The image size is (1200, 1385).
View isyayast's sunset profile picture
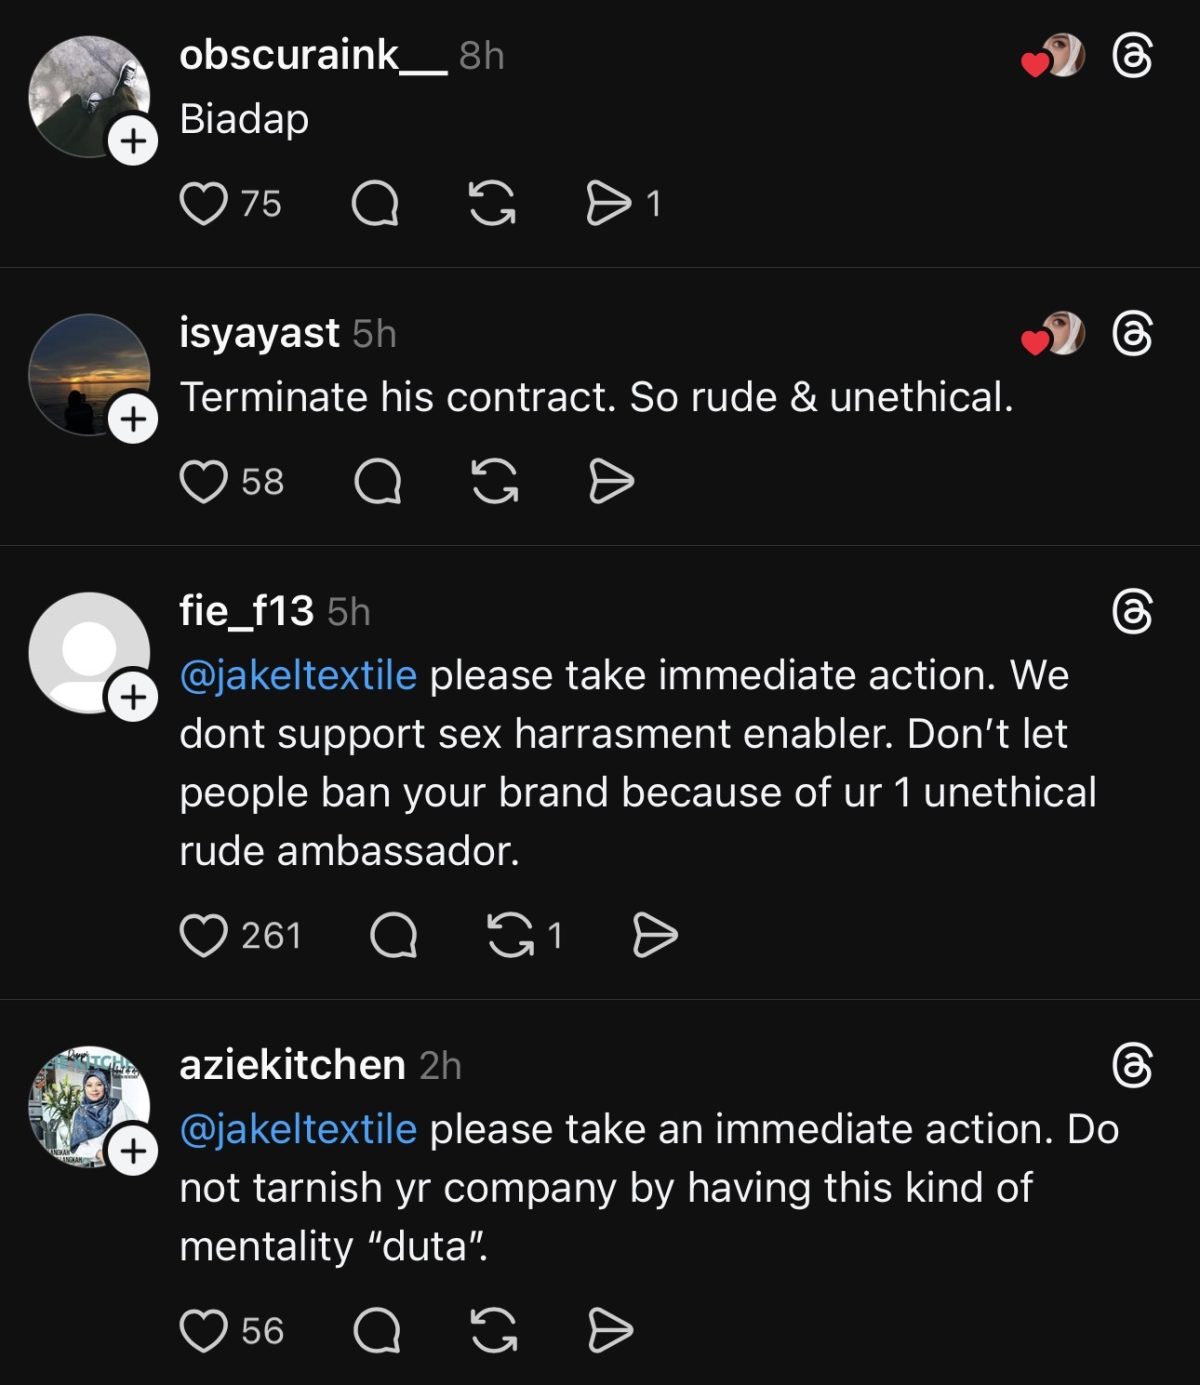(x=84, y=372)
